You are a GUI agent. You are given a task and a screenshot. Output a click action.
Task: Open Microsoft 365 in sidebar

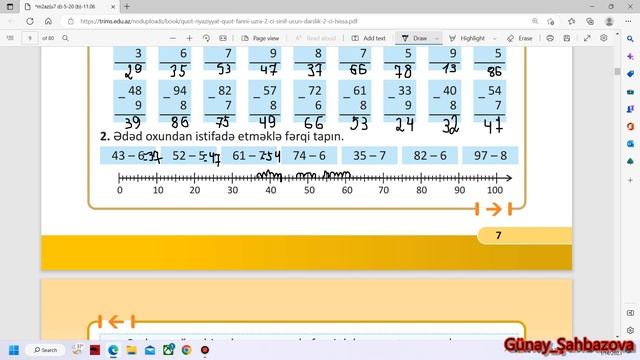point(630,127)
